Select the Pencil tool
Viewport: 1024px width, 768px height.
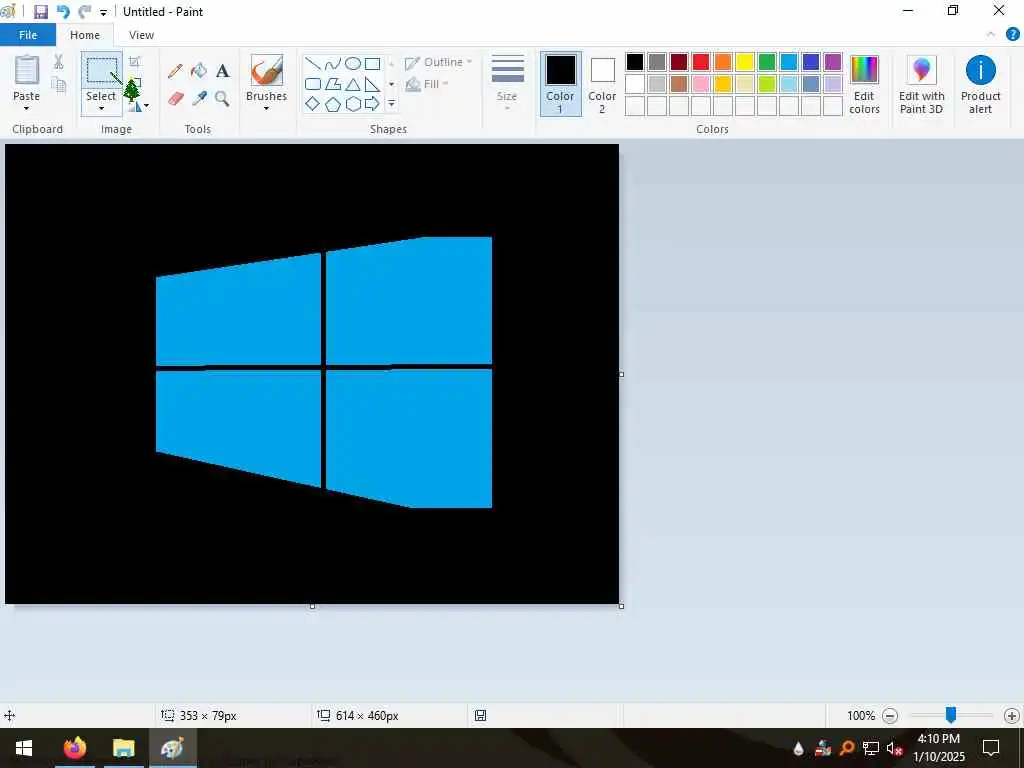point(175,71)
